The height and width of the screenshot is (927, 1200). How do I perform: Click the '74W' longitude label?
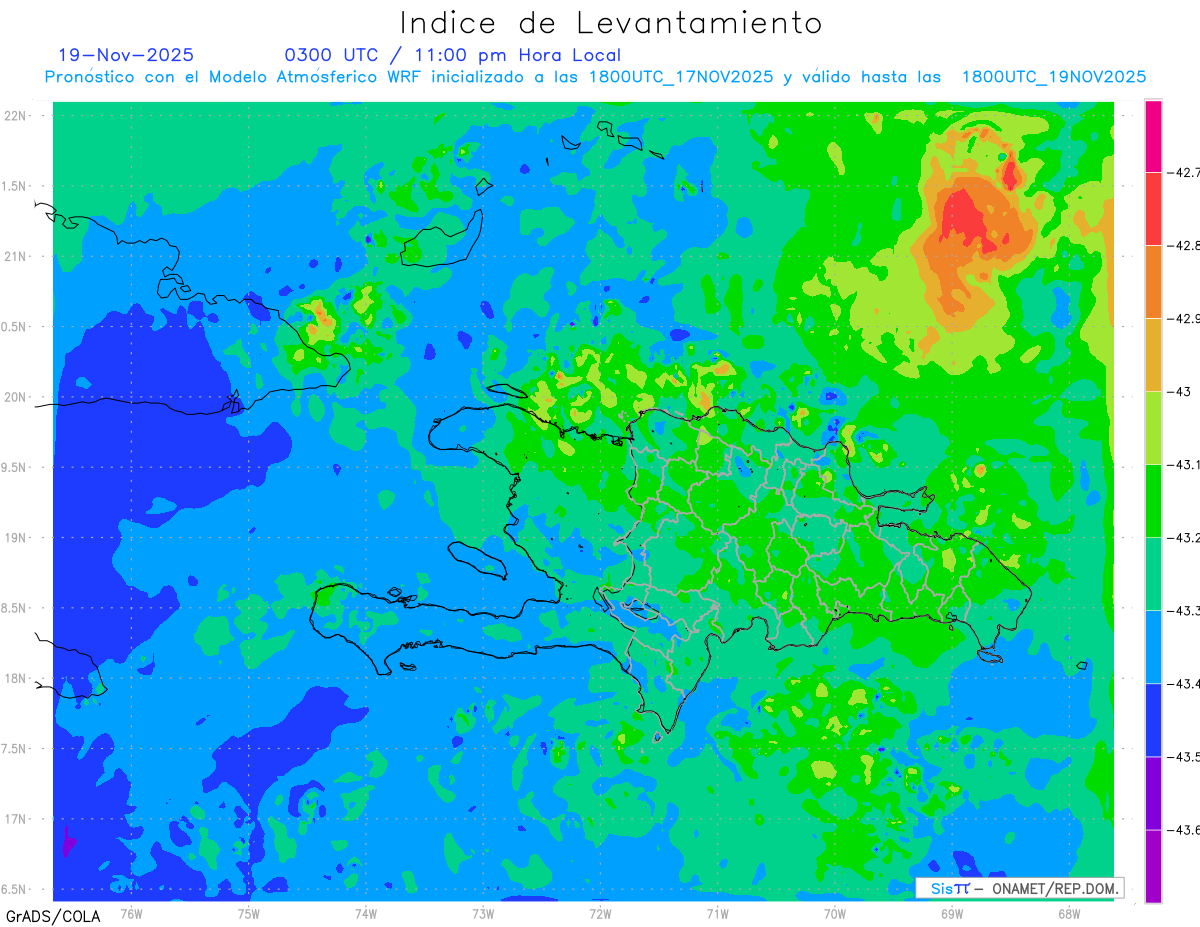(365, 913)
